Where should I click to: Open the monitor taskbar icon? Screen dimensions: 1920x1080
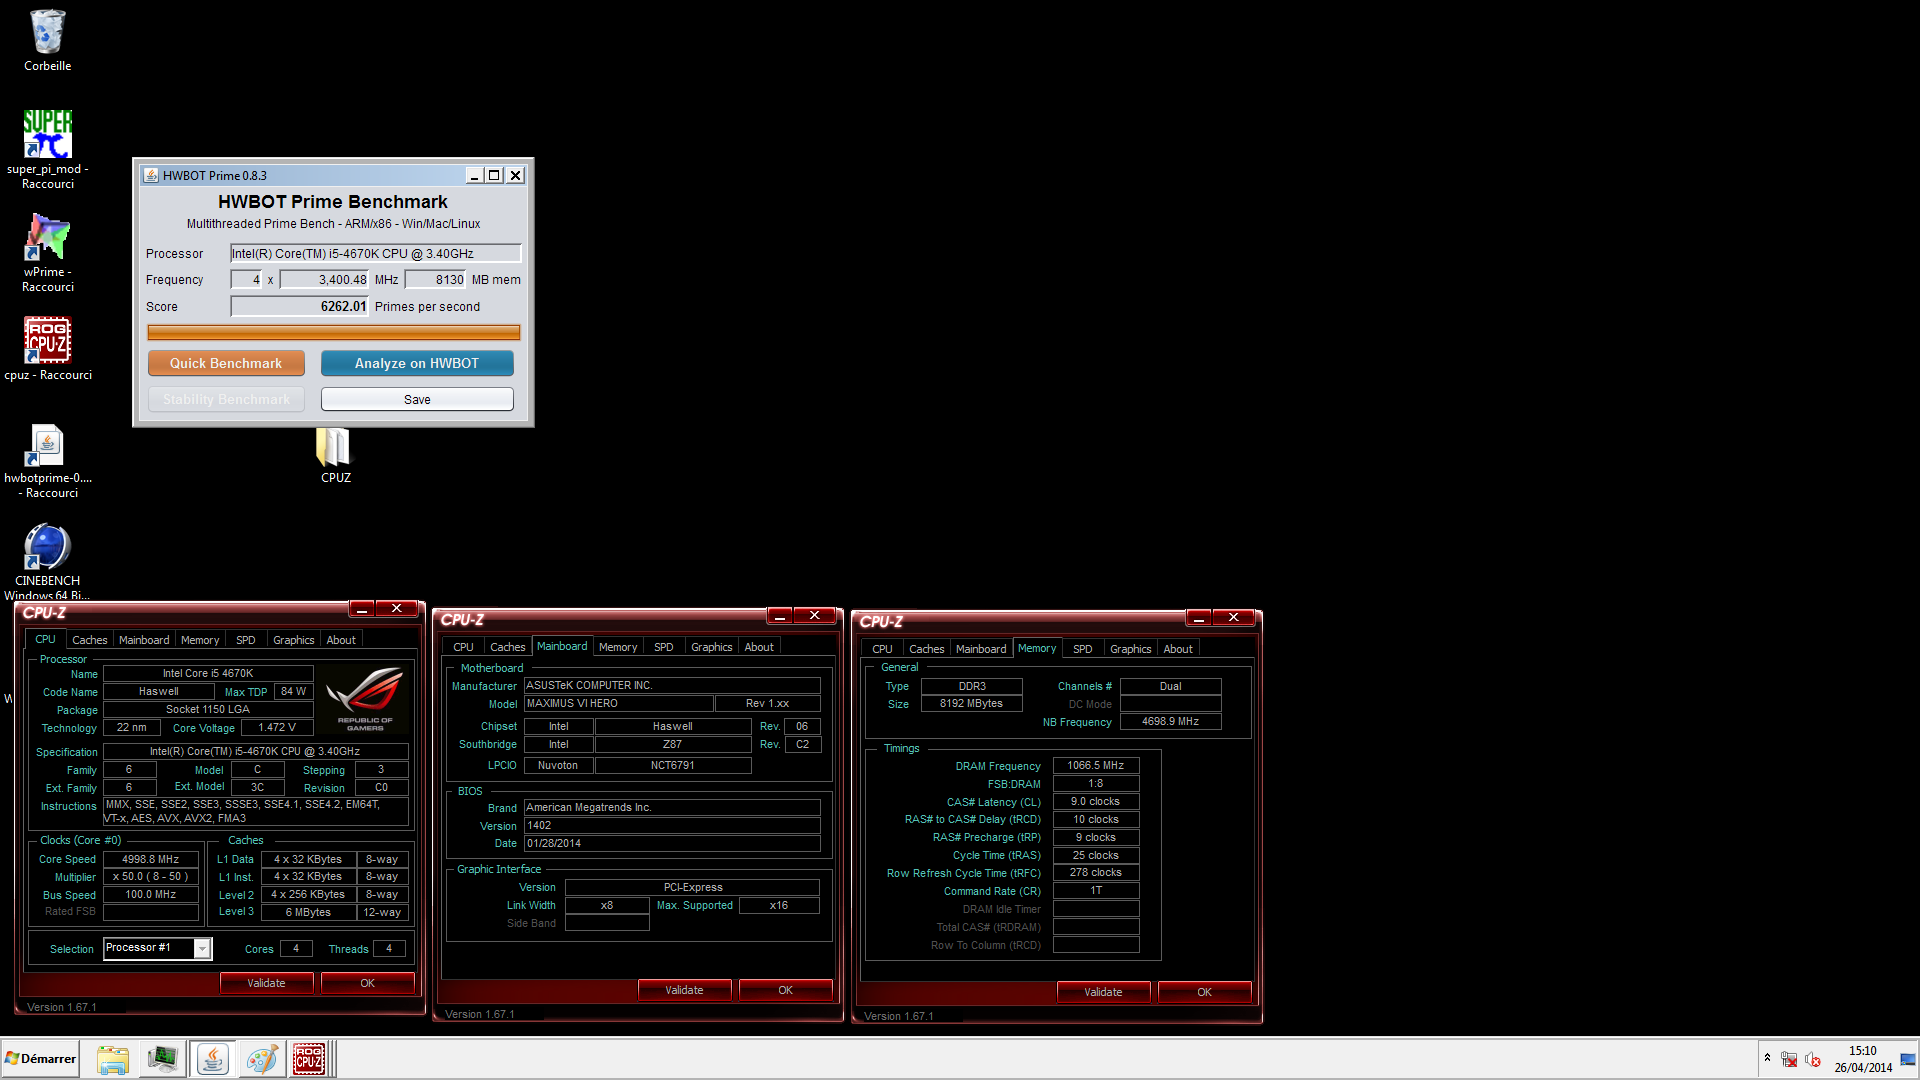click(x=162, y=1059)
